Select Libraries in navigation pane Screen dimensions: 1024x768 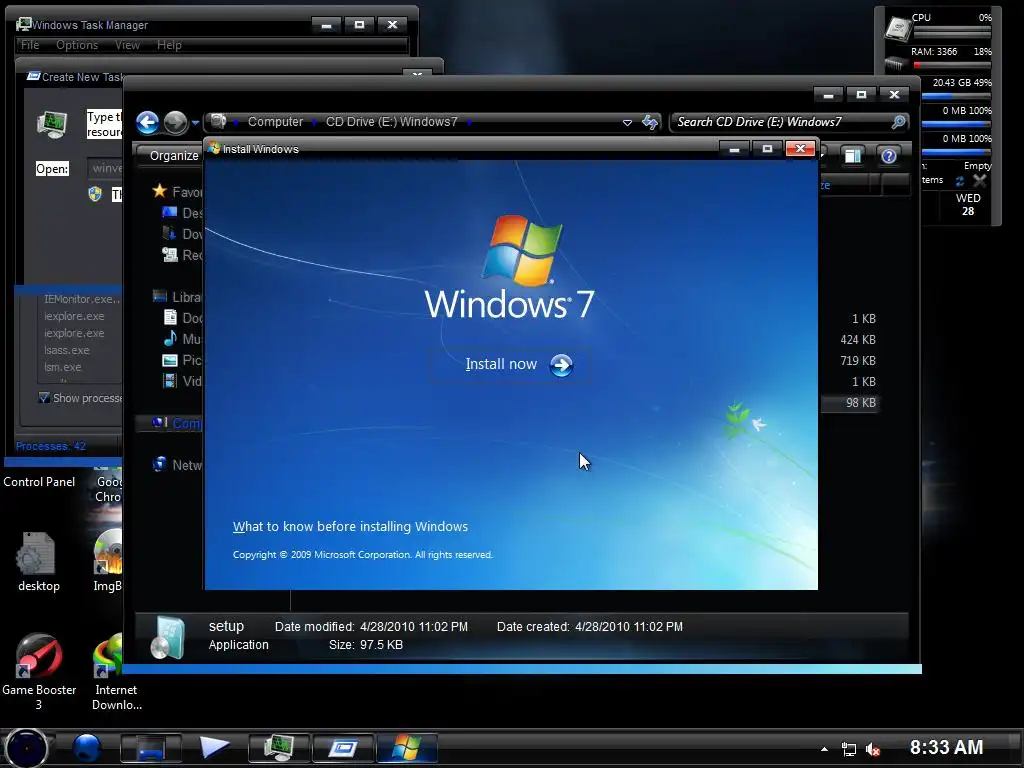(177, 297)
